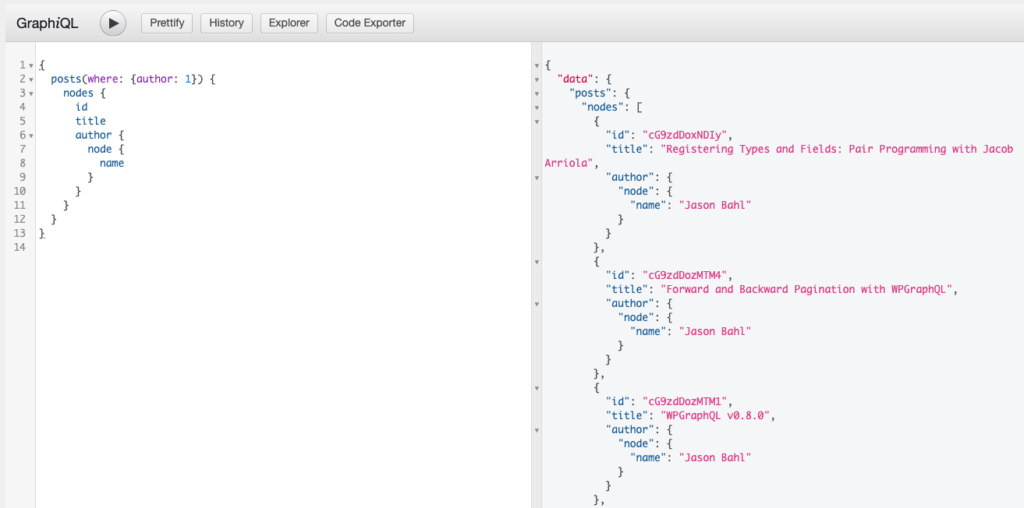Collapse the "posts" object in the response
Image resolution: width=1024 pixels, height=508 pixels.
click(538, 93)
